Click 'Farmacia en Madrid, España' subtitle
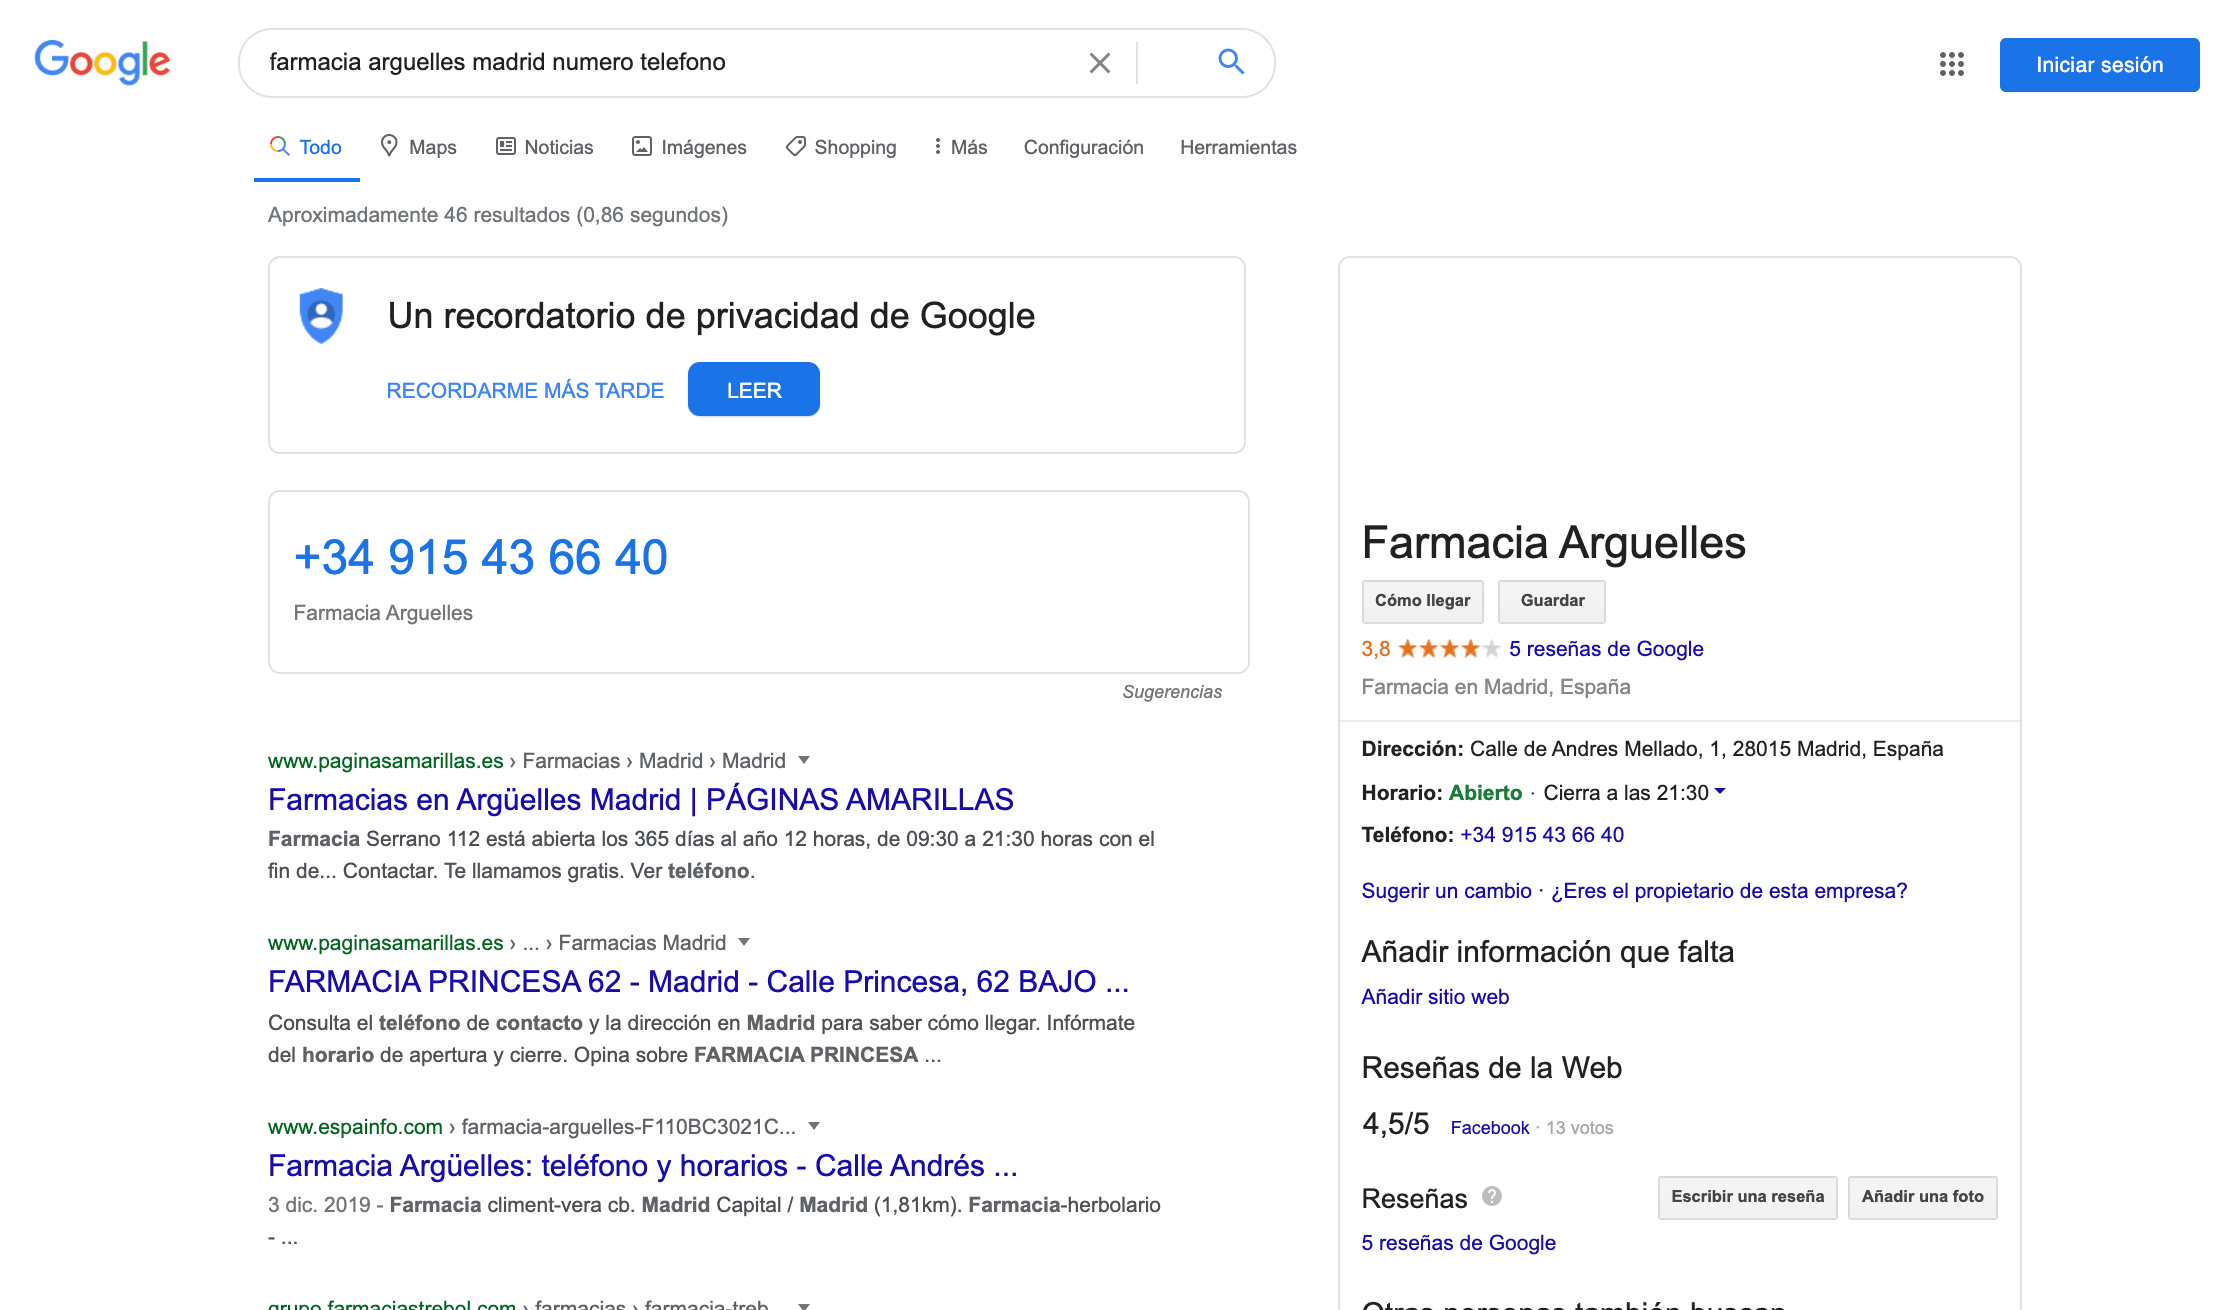The height and width of the screenshot is (1310, 2236). 1496,687
